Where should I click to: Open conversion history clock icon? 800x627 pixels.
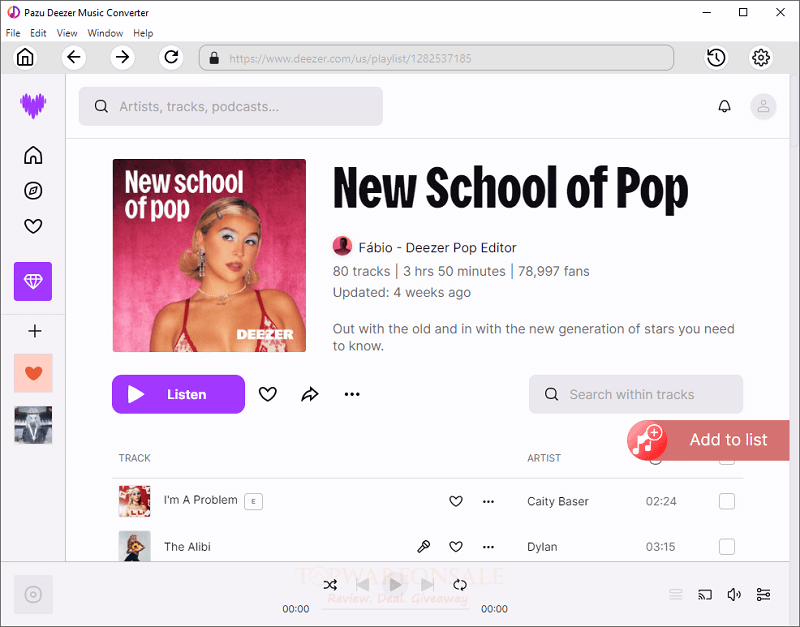tap(716, 58)
